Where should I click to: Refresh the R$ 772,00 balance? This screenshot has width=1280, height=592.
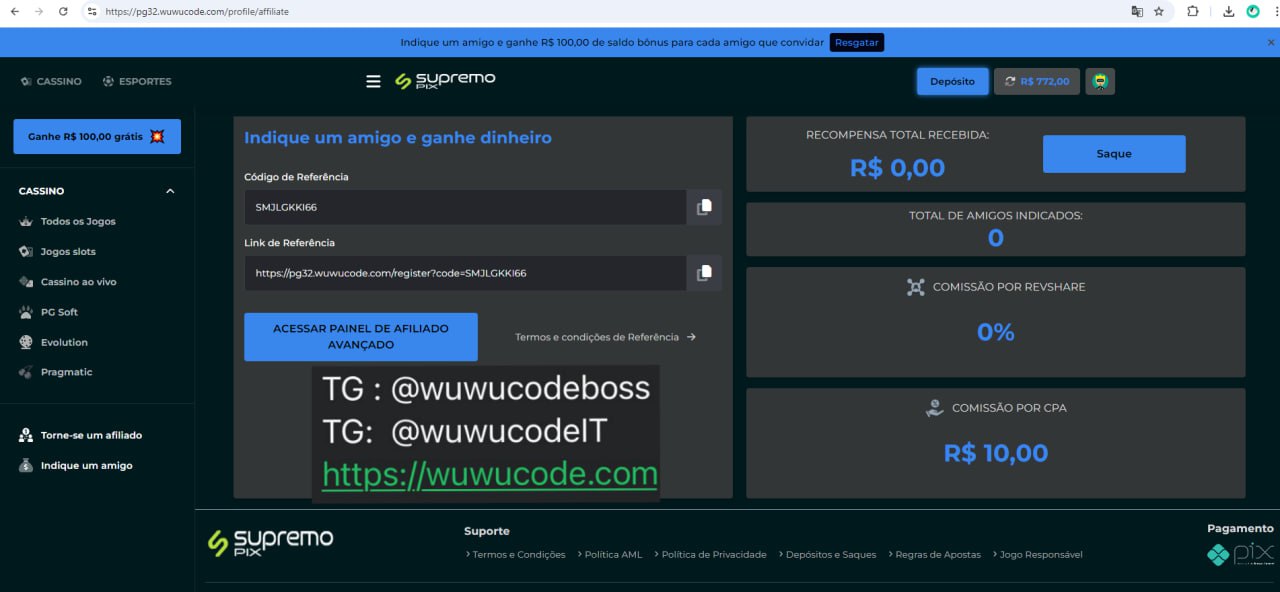(x=1010, y=82)
